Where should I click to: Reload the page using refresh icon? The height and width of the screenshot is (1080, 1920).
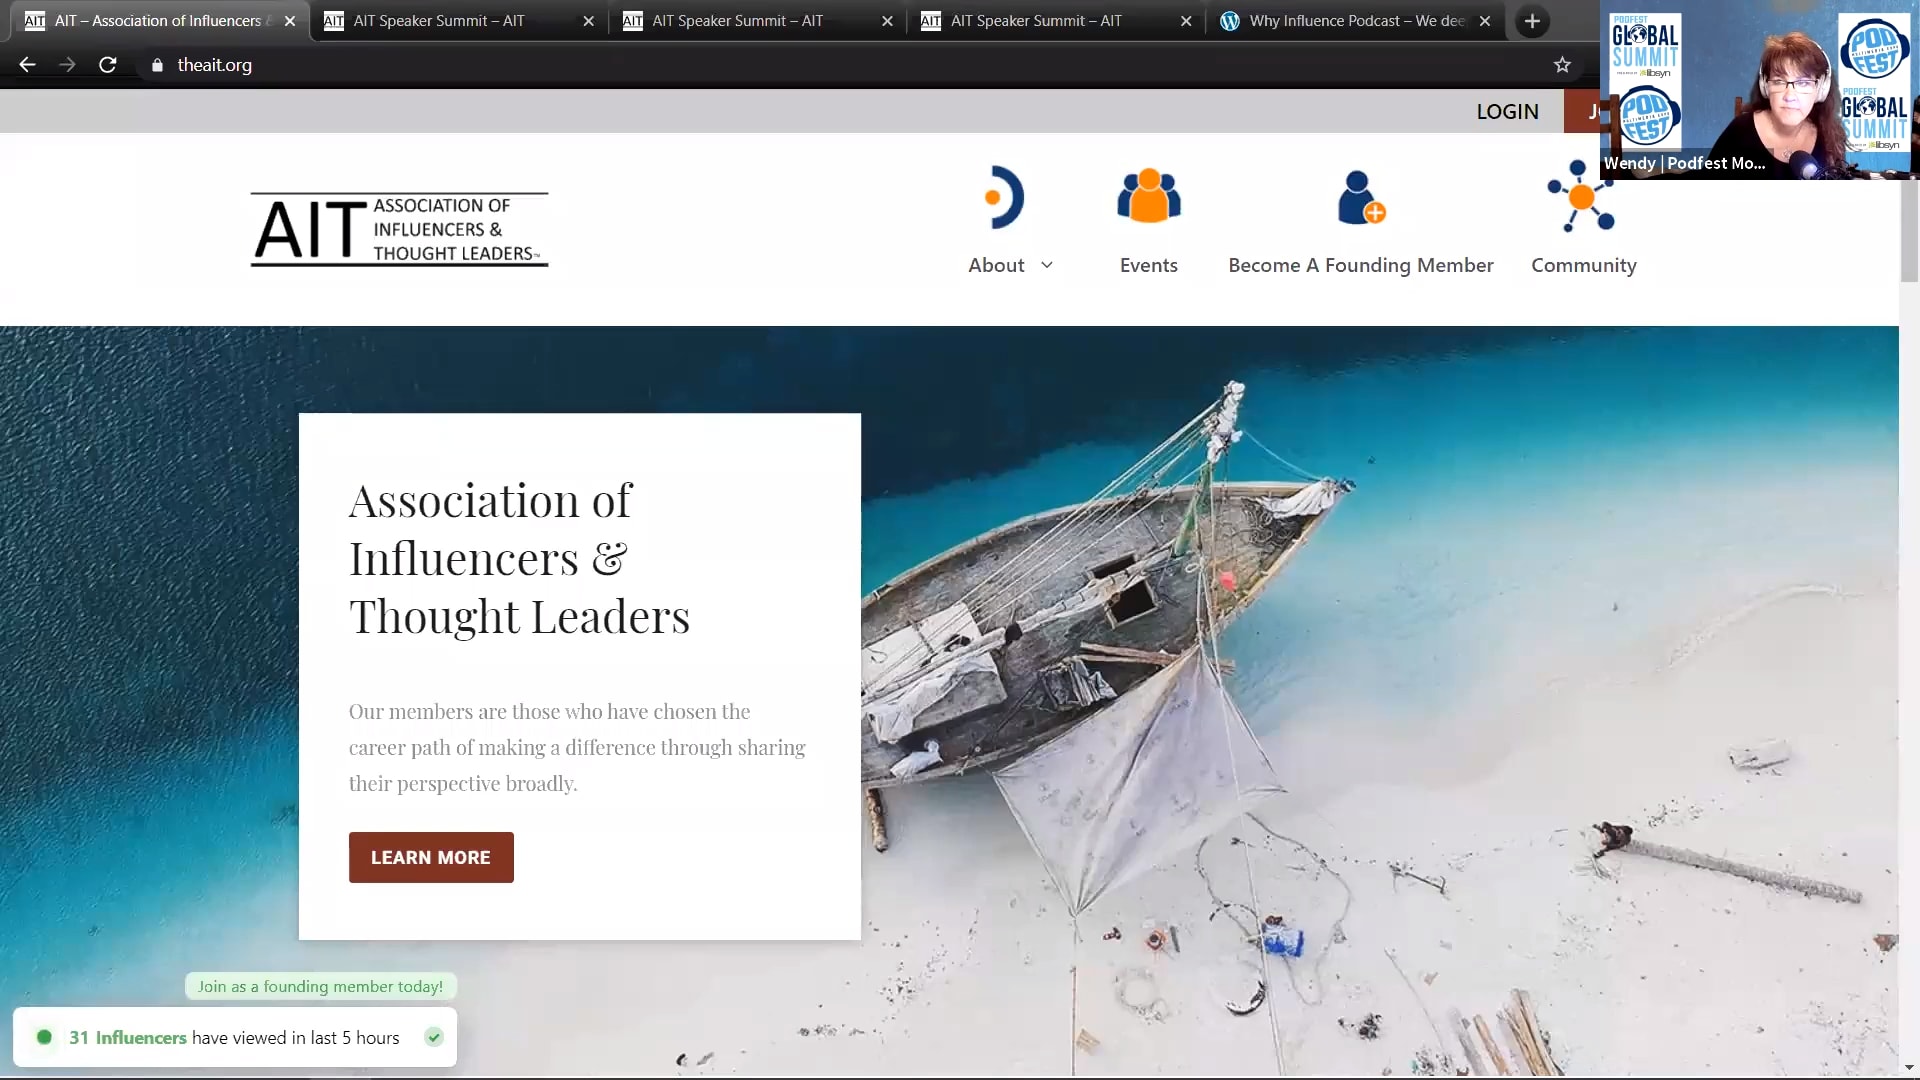(x=108, y=65)
